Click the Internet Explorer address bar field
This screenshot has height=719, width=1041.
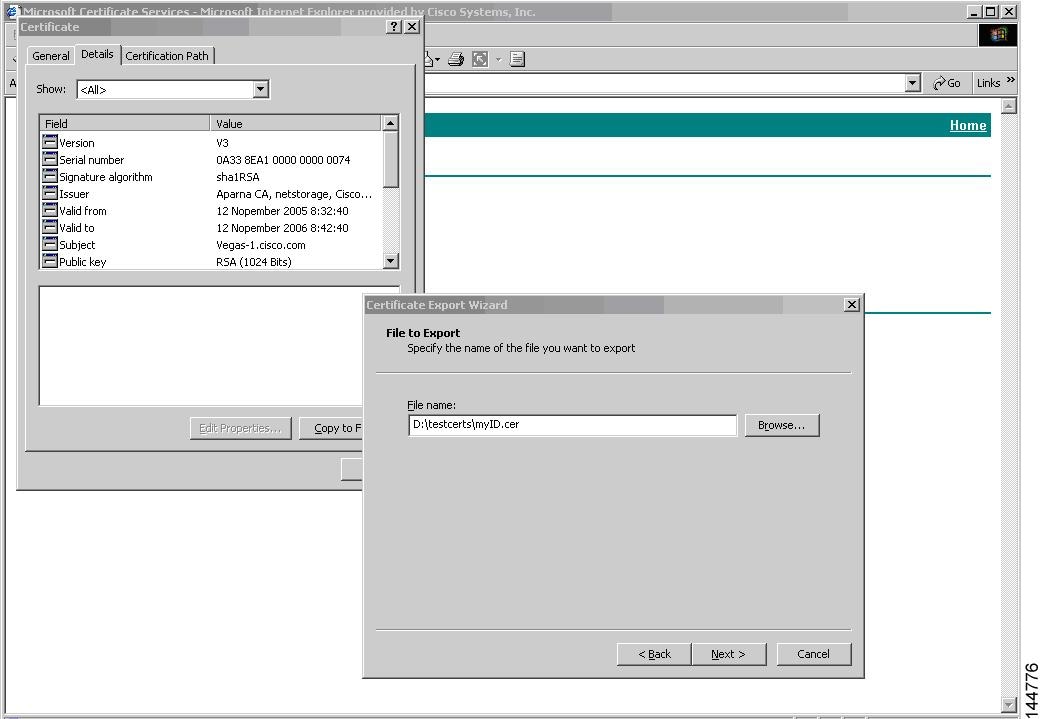(664, 83)
